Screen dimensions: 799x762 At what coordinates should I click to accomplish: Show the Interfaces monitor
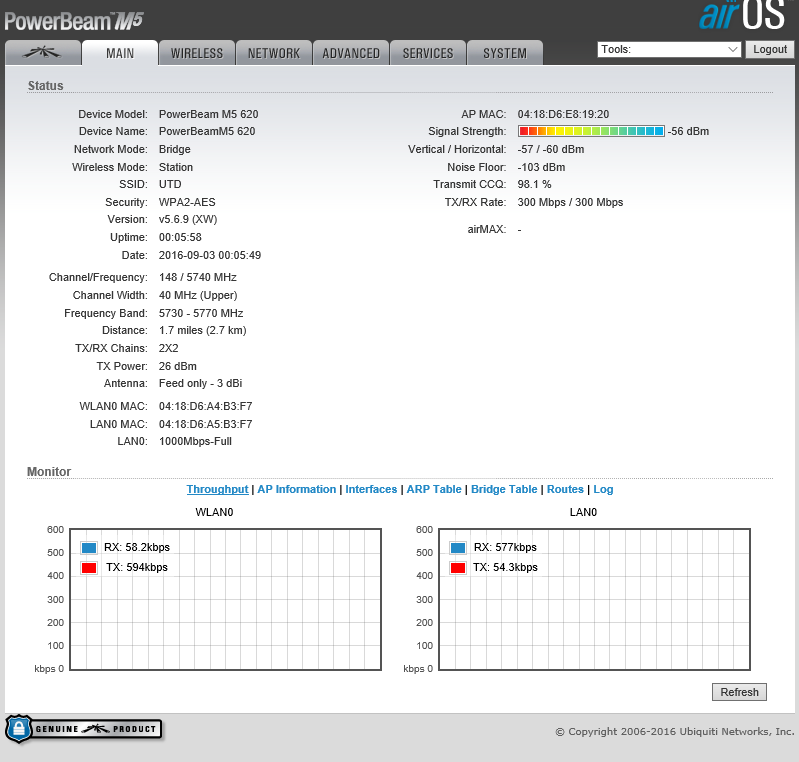[x=371, y=489]
